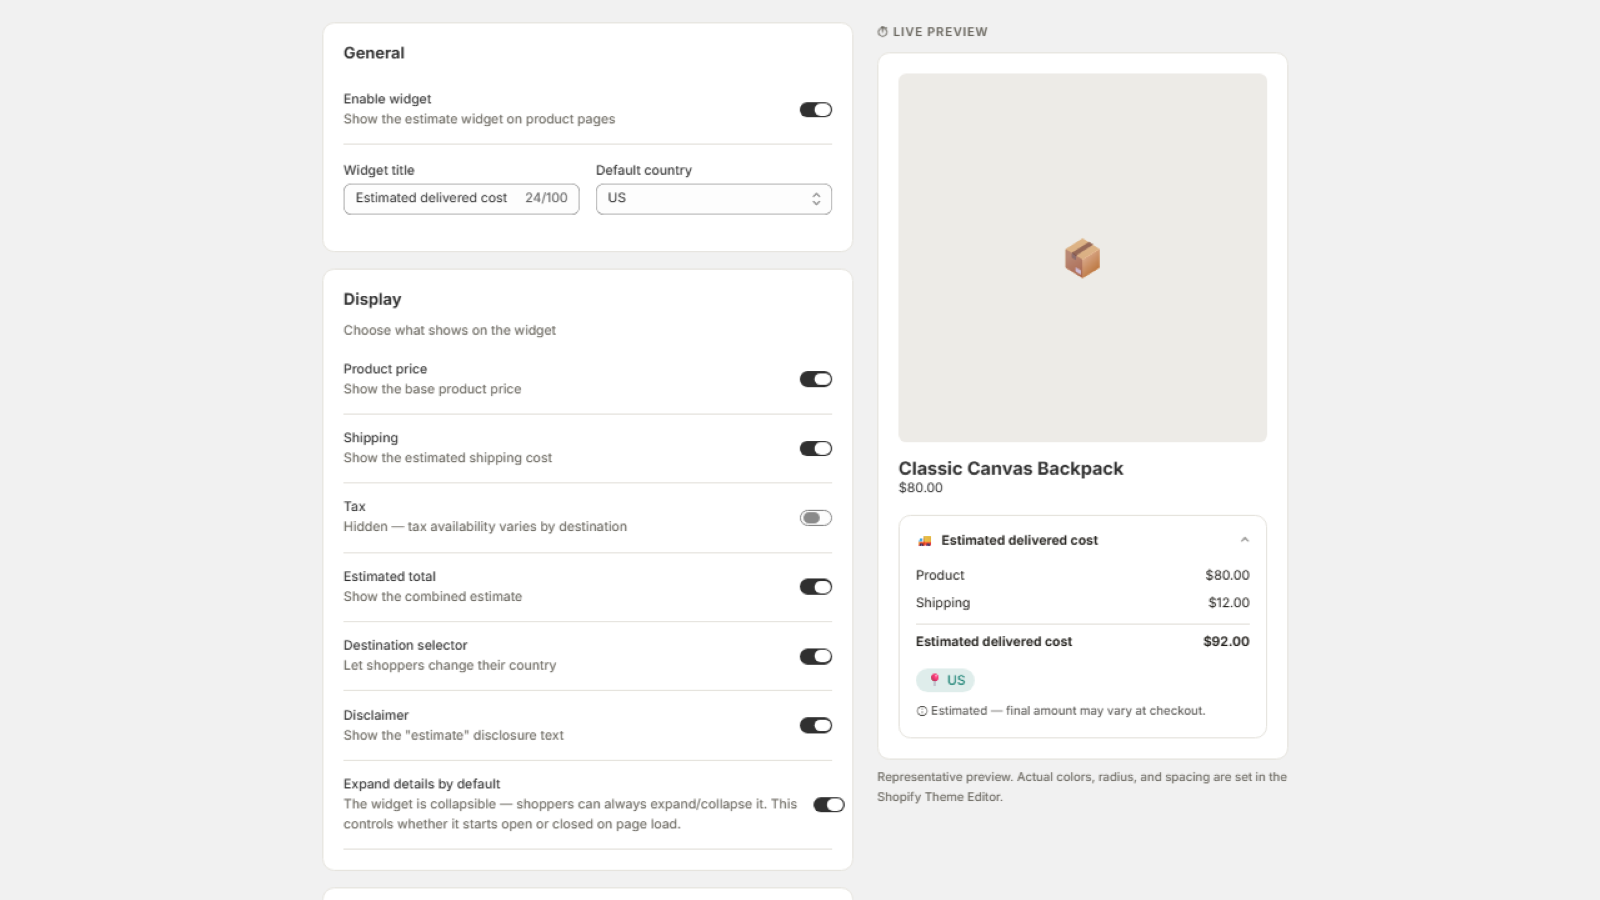Turn off the Disclaimer toggle

pos(816,726)
